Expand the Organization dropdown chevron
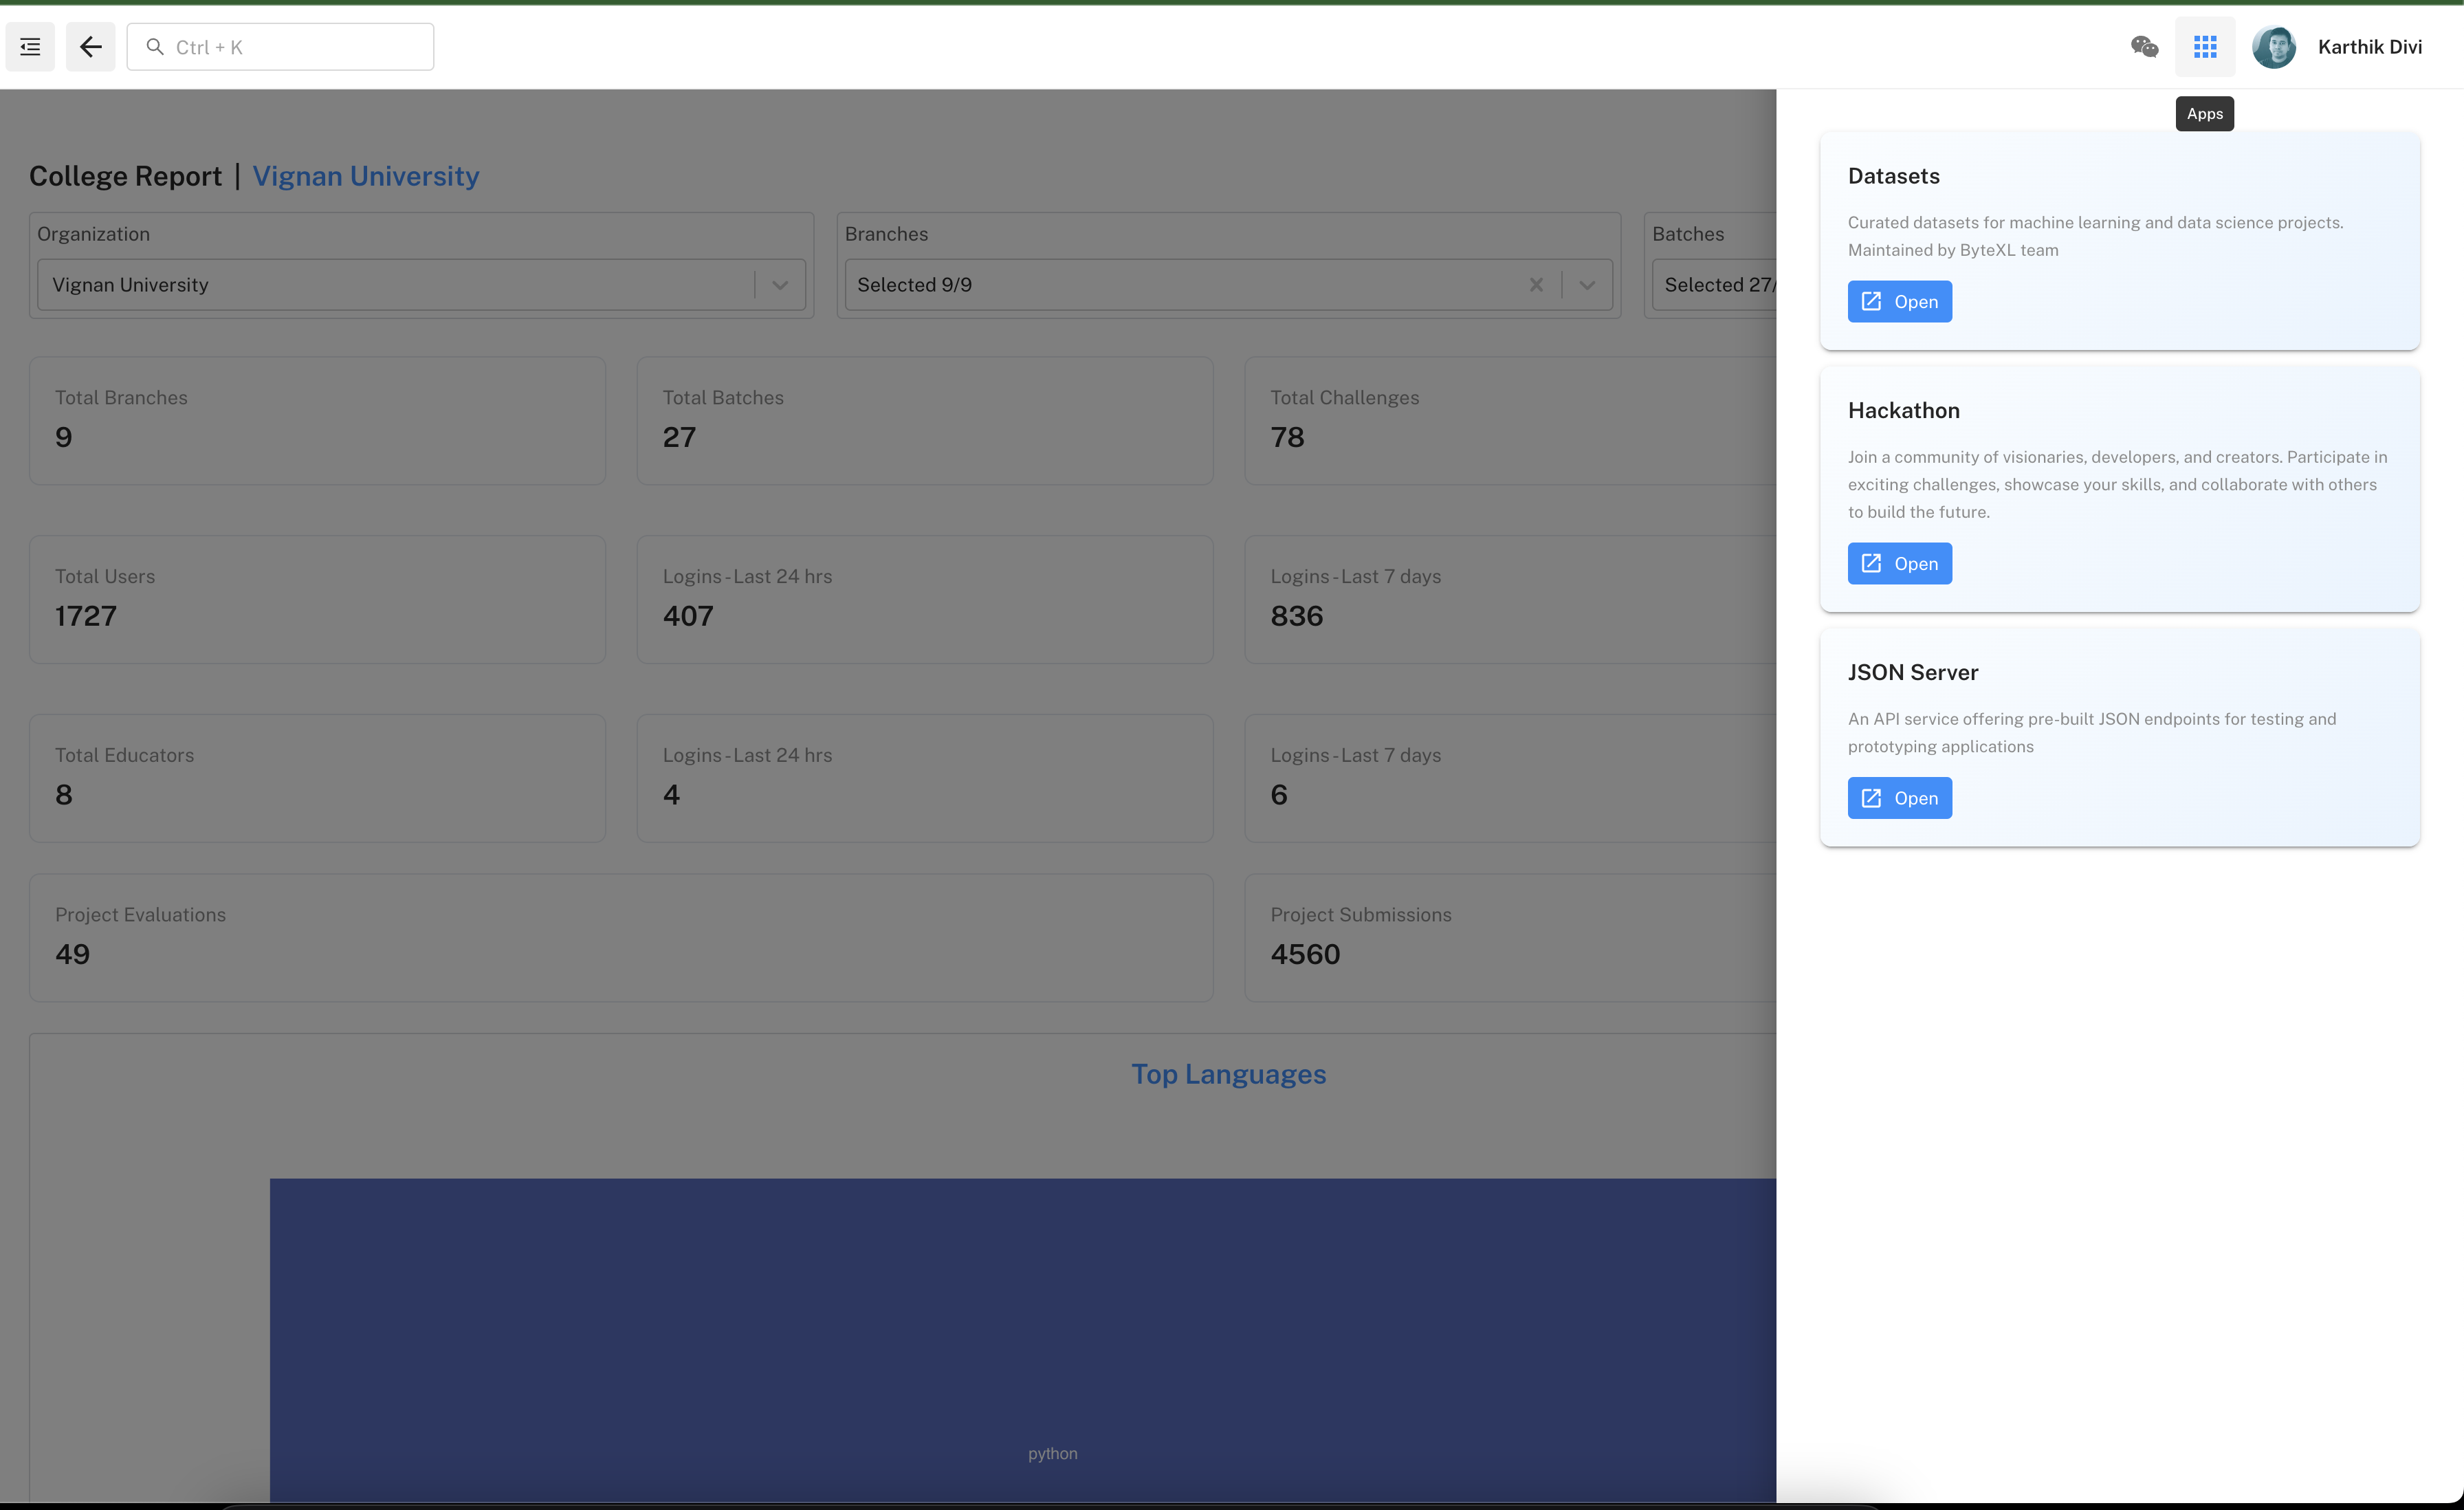Image resolution: width=2464 pixels, height=1510 pixels. [780, 285]
